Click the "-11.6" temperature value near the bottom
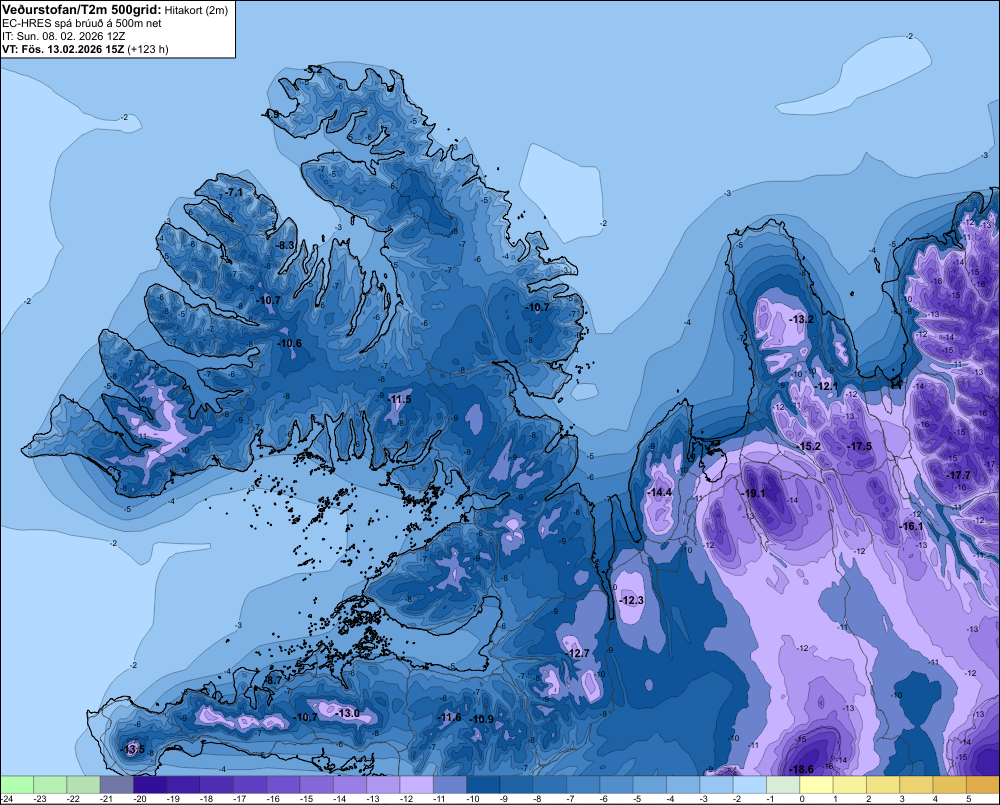This screenshot has width=1000, height=805. 449,717
